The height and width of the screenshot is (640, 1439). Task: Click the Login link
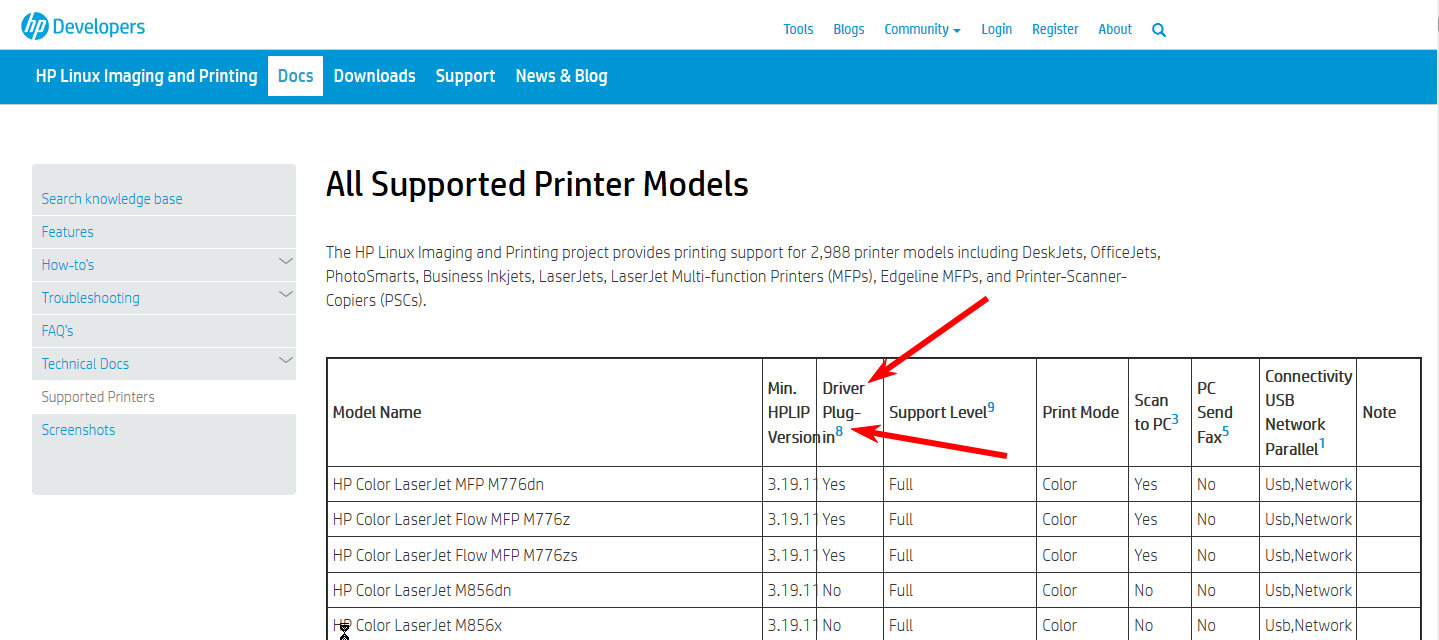point(996,29)
